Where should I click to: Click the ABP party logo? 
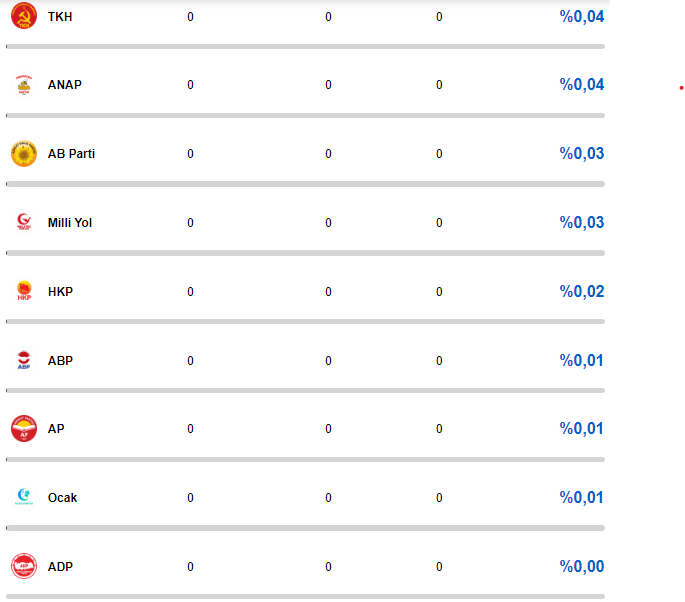(24, 360)
